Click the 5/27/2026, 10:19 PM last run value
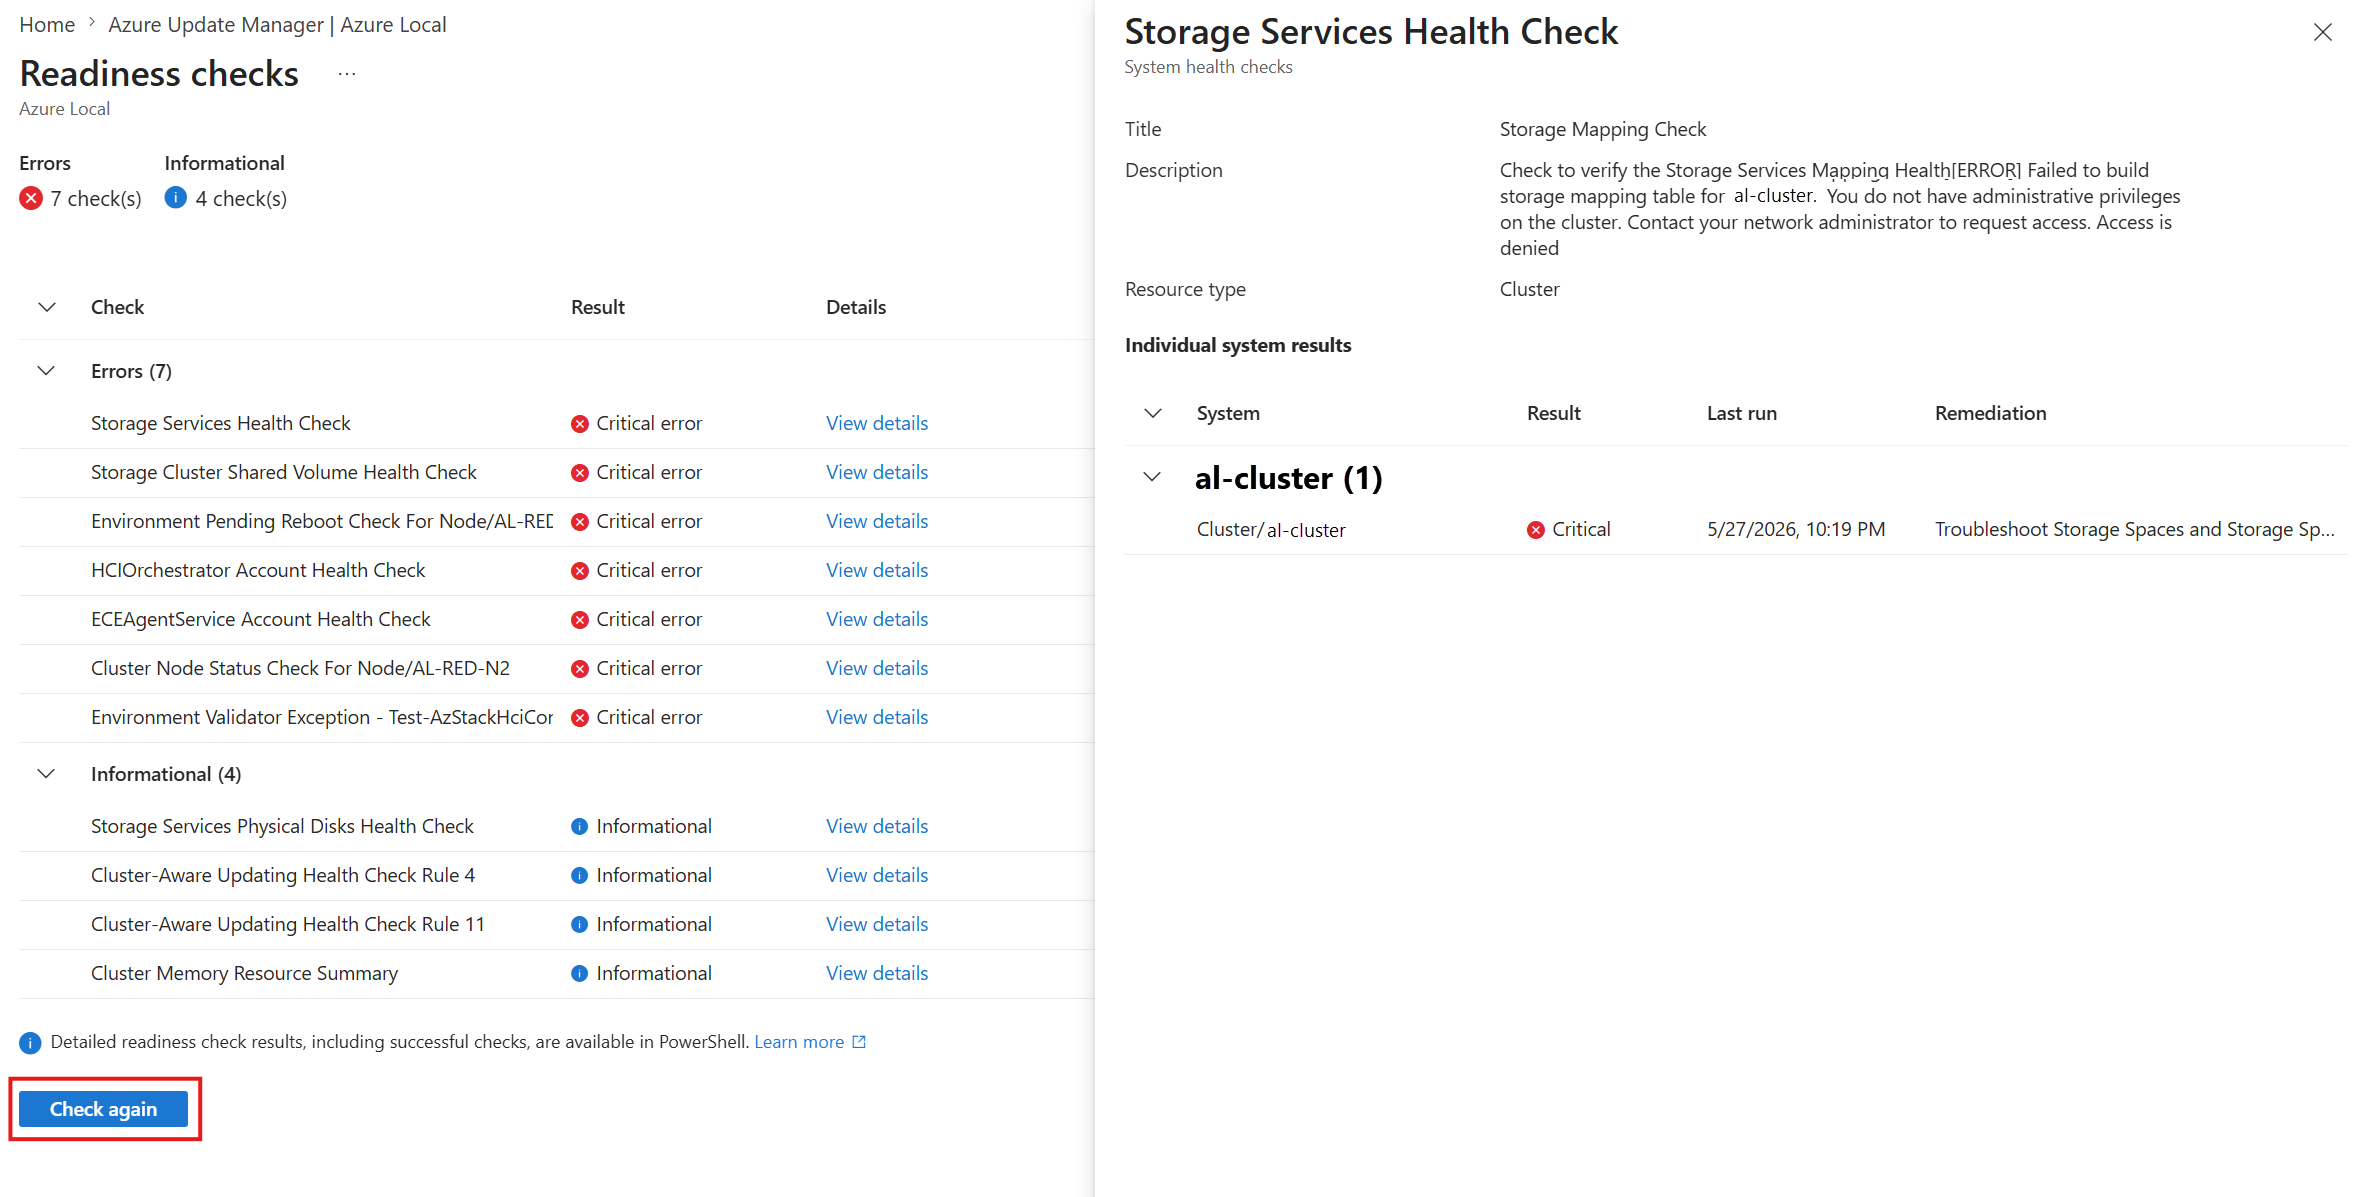Screen dimensions: 2368x1197 point(1796,529)
